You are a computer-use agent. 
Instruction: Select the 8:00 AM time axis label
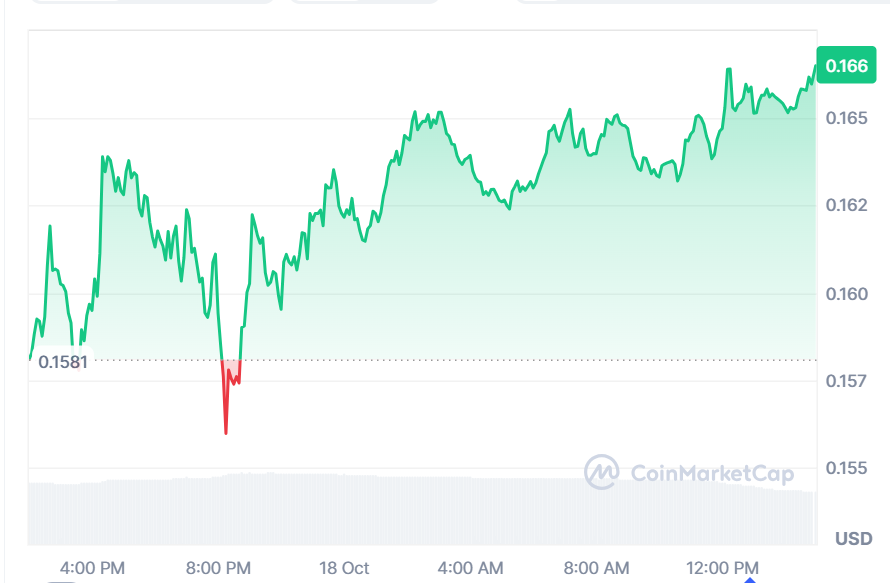click(596, 568)
